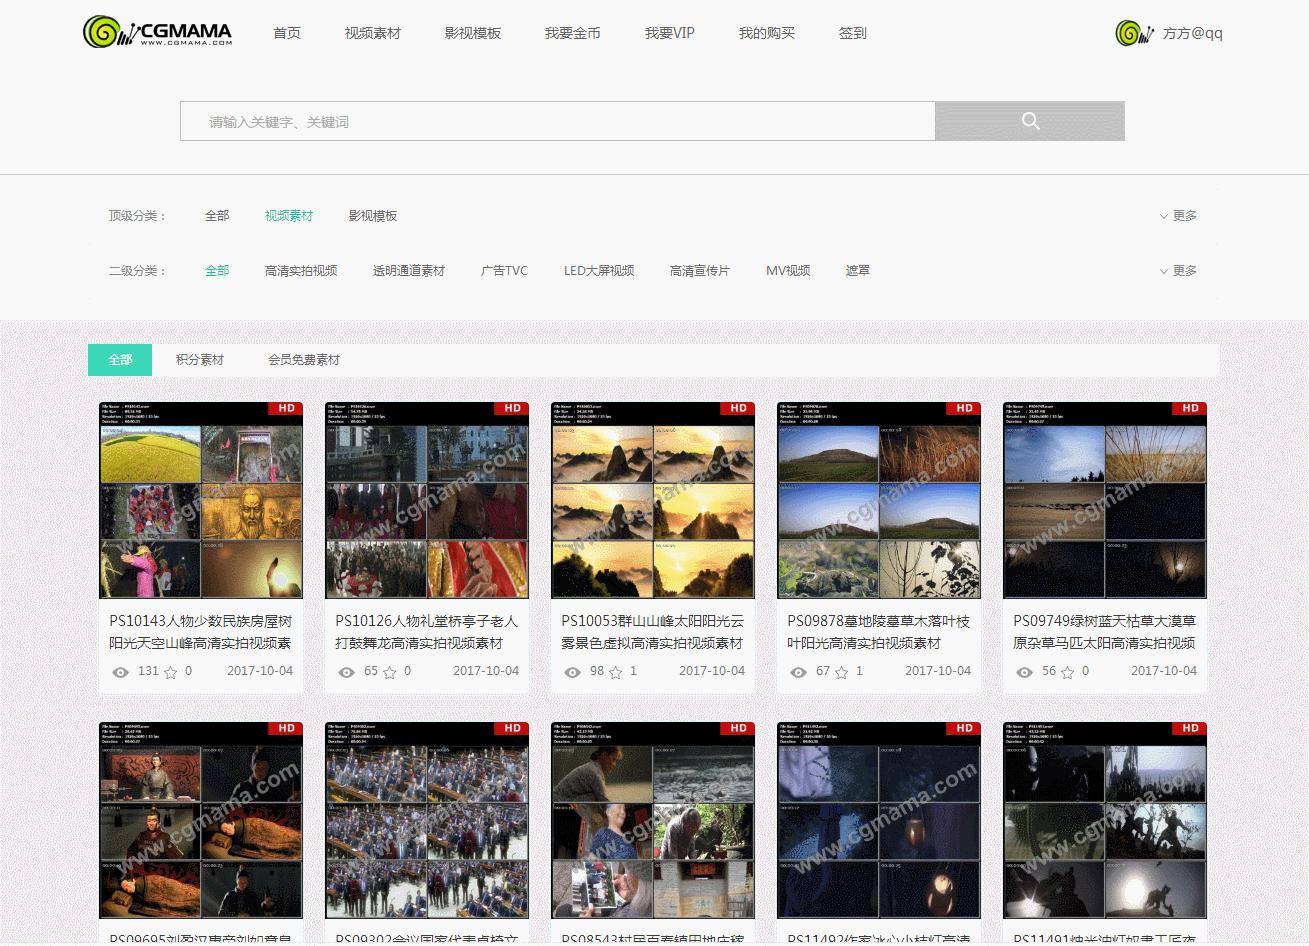Click the HD badge on PS11491 thumbnail
1309x946 pixels.
pos(1191,728)
